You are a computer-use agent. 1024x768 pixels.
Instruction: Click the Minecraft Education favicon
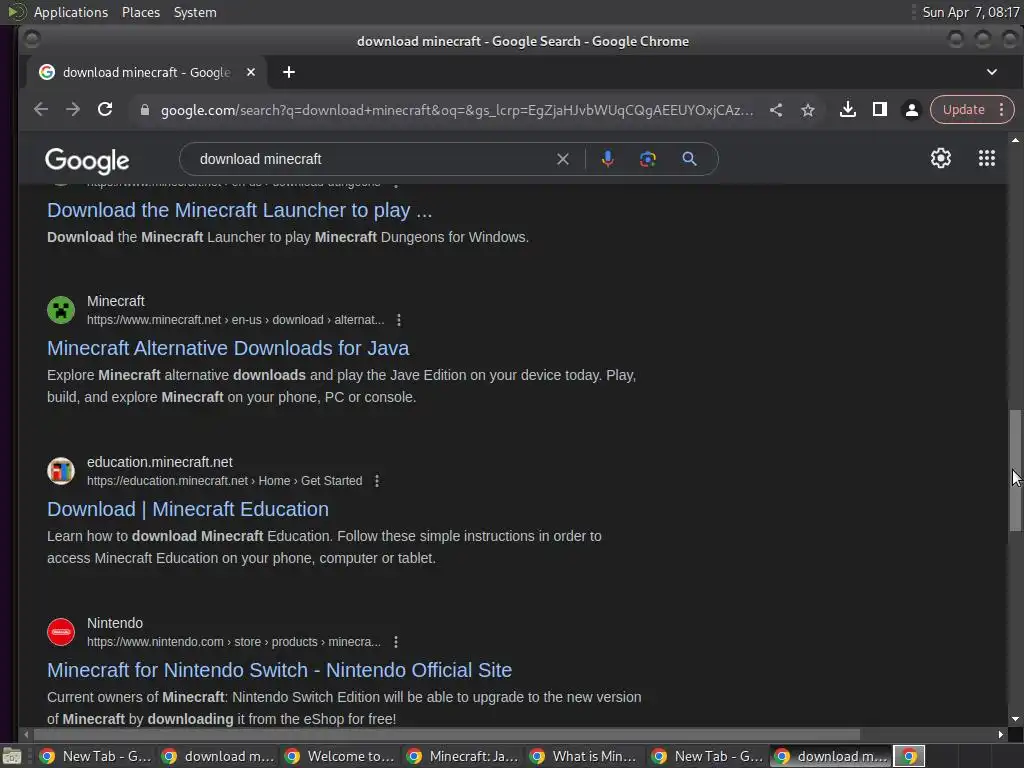[x=61, y=471]
